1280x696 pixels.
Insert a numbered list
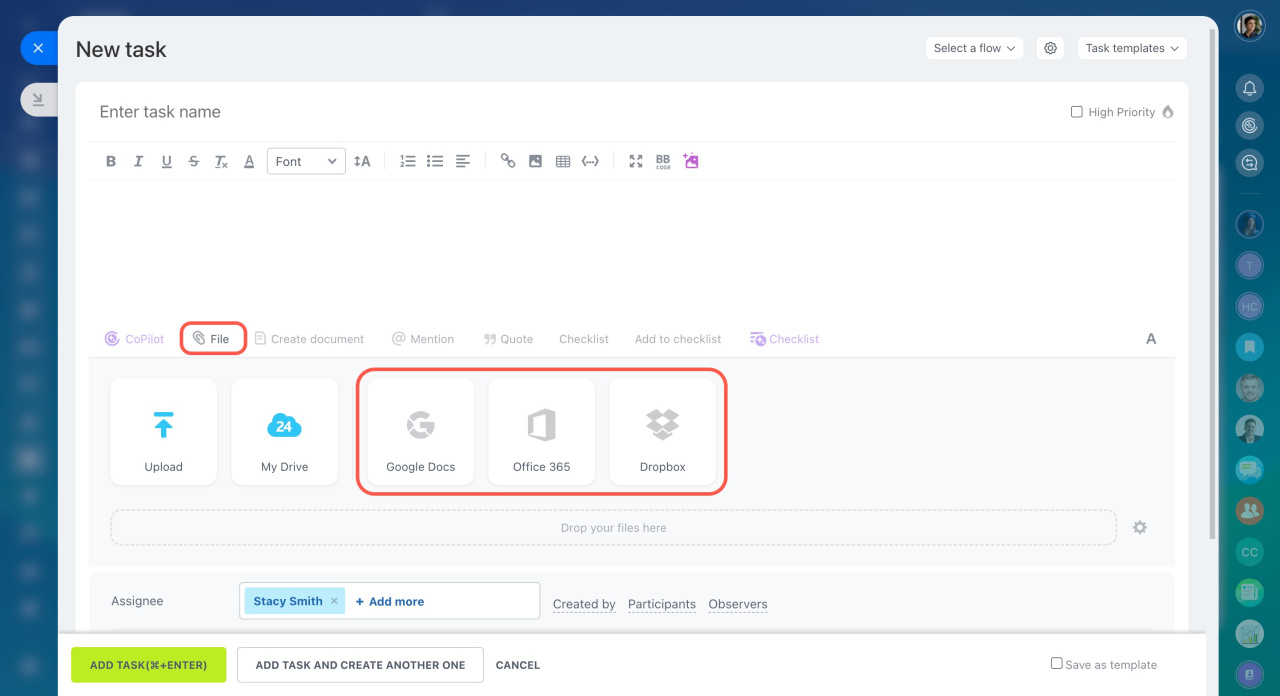[407, 161]
